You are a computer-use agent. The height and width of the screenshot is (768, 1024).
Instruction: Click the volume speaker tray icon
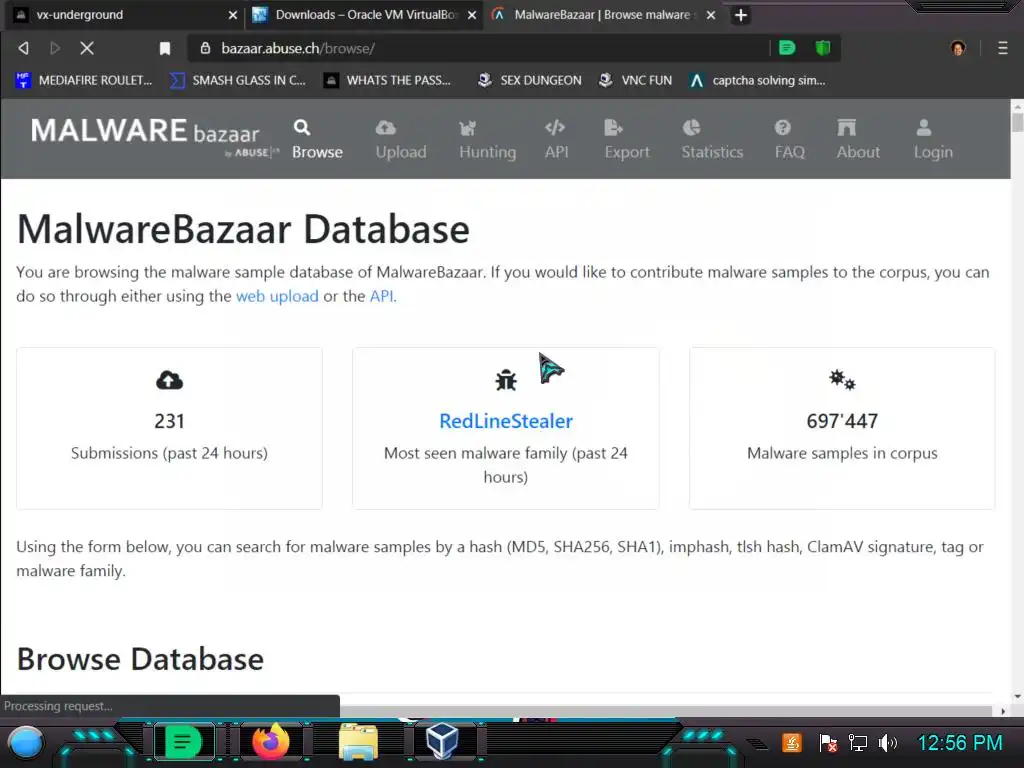click(x=888, y=743)
